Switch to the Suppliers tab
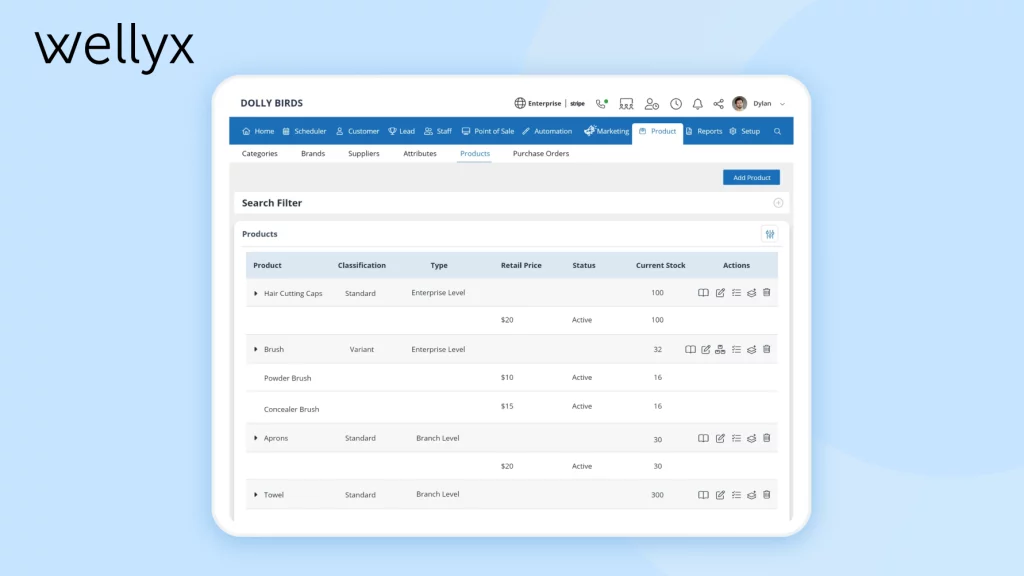Screen dimensions: 1024x576 tap(364, 153)
